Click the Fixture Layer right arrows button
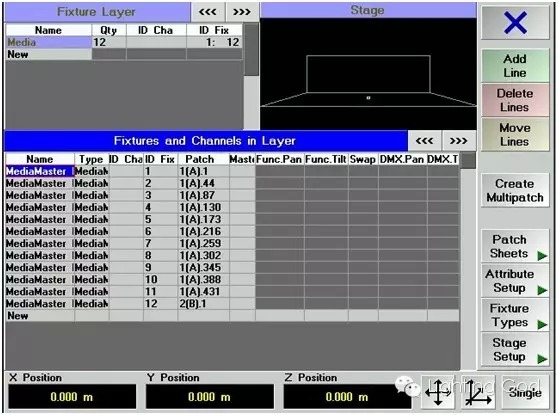Screen dimensions: 558x415 pos(242,12)
